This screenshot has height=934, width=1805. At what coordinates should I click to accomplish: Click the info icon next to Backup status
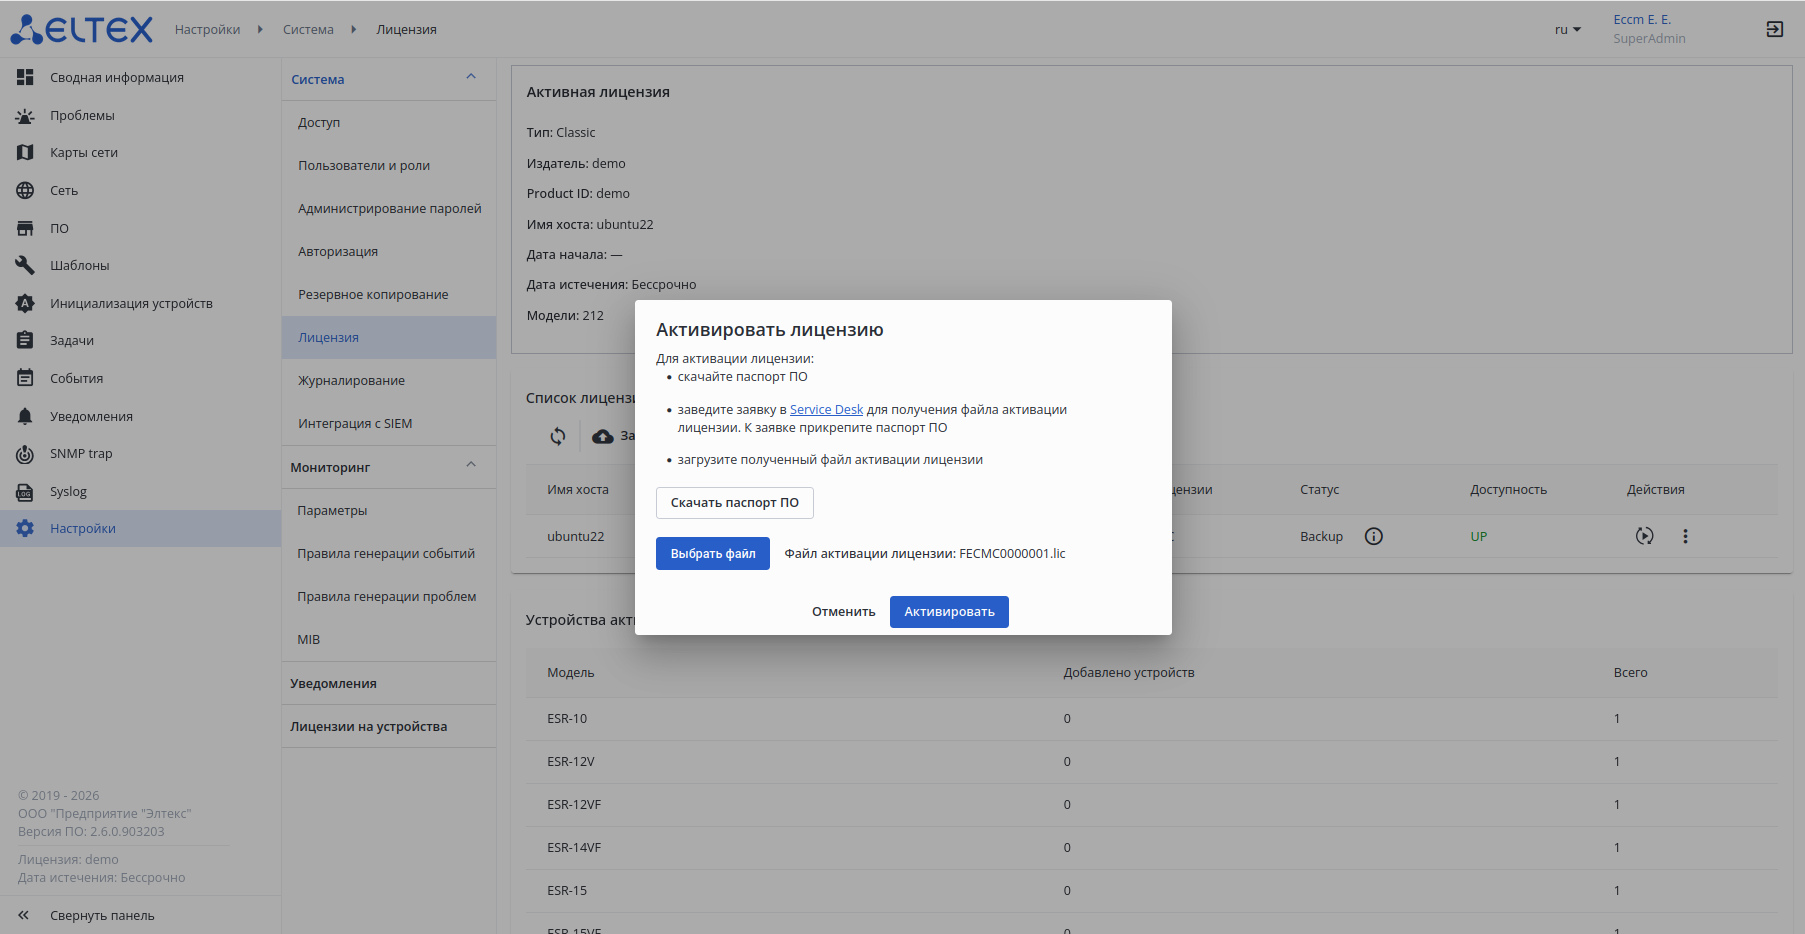(1374, 536)
